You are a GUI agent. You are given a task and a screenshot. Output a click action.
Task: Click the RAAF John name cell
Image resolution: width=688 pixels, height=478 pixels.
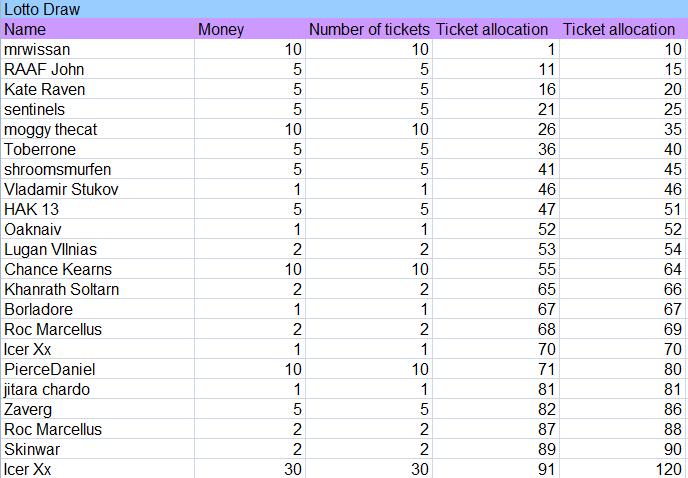44,70
